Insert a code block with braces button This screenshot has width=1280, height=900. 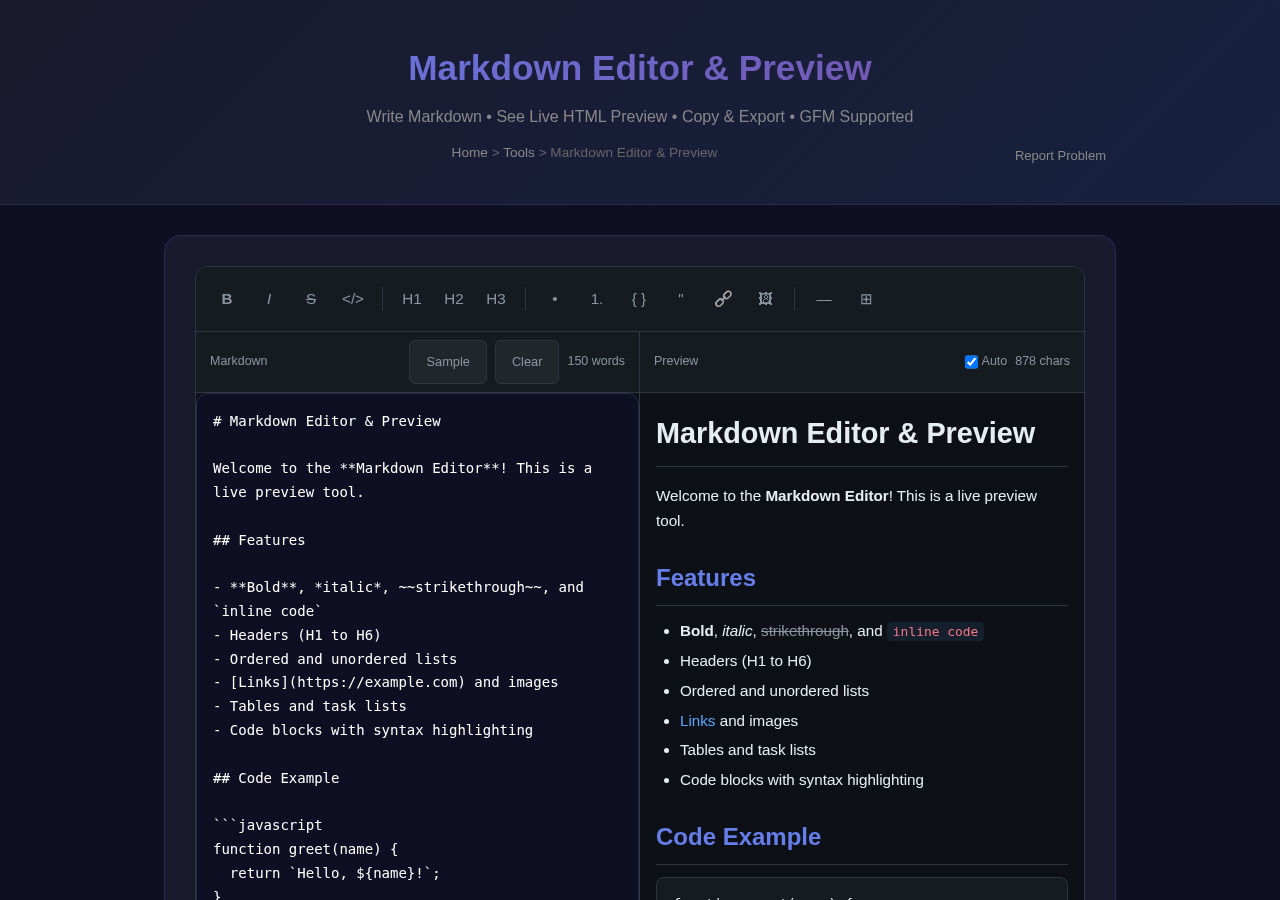click(x=639, y=299)
